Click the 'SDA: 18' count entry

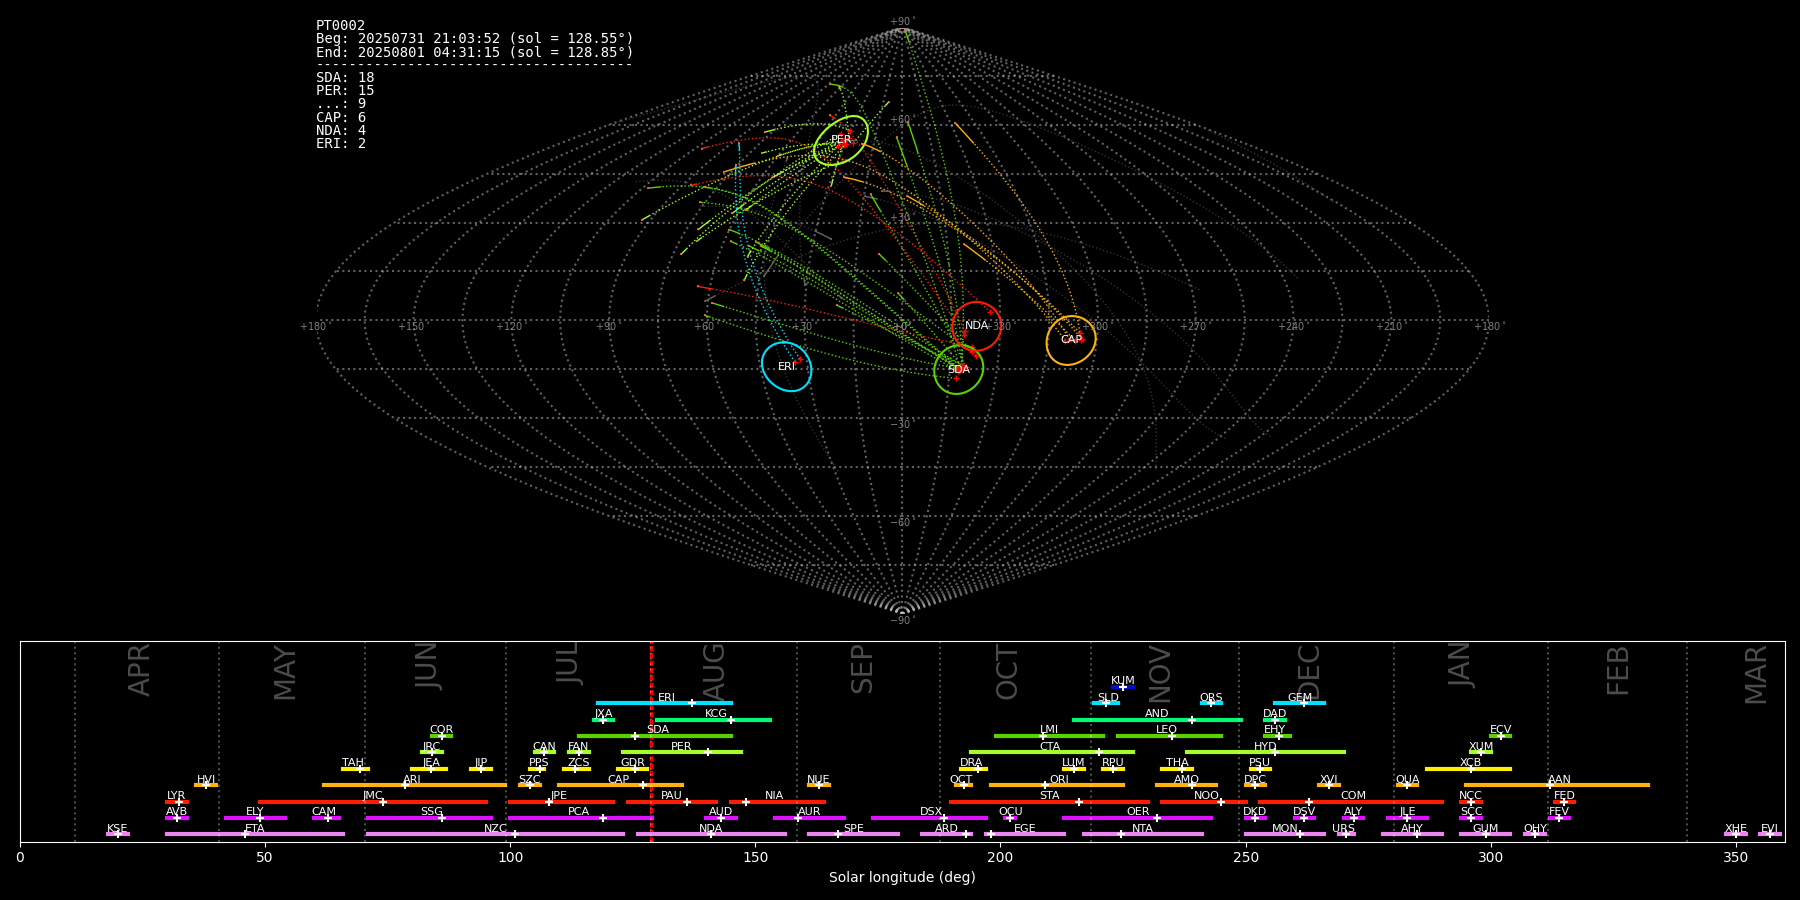(345, 77)
